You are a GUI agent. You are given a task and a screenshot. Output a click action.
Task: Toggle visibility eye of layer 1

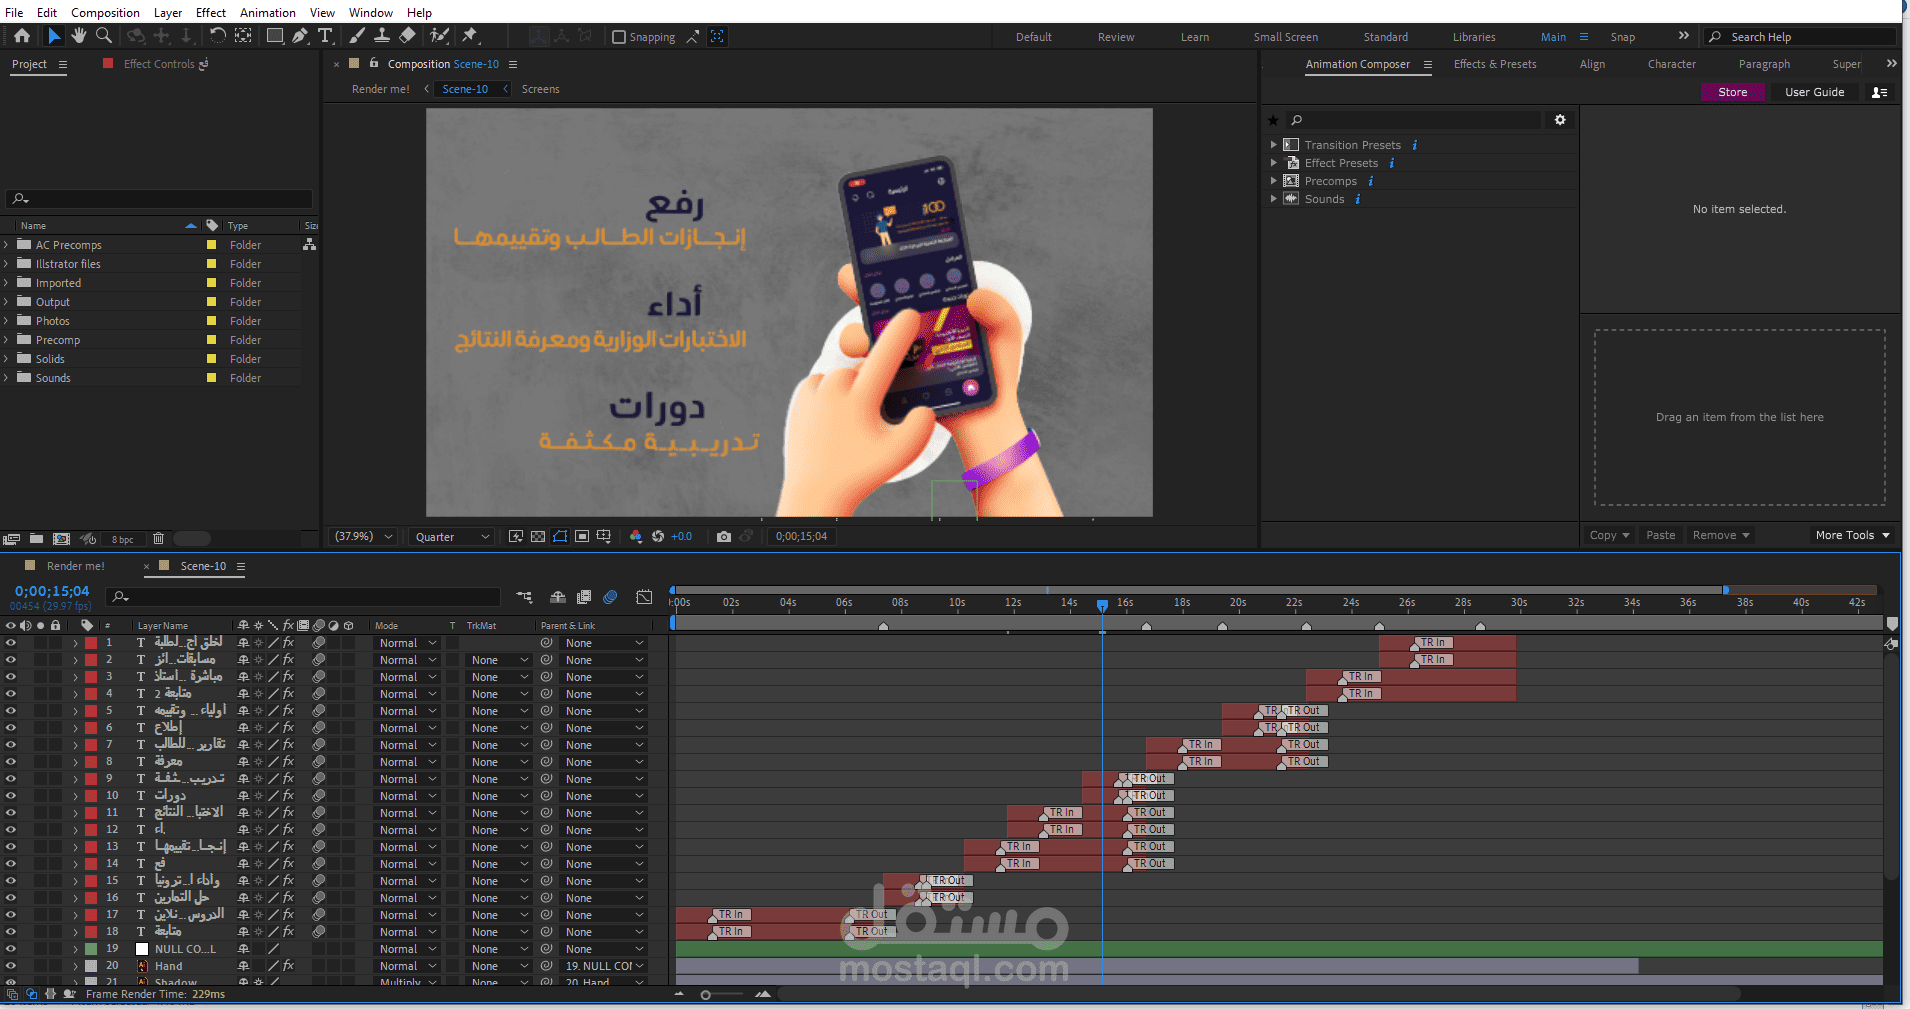[11, 643]
